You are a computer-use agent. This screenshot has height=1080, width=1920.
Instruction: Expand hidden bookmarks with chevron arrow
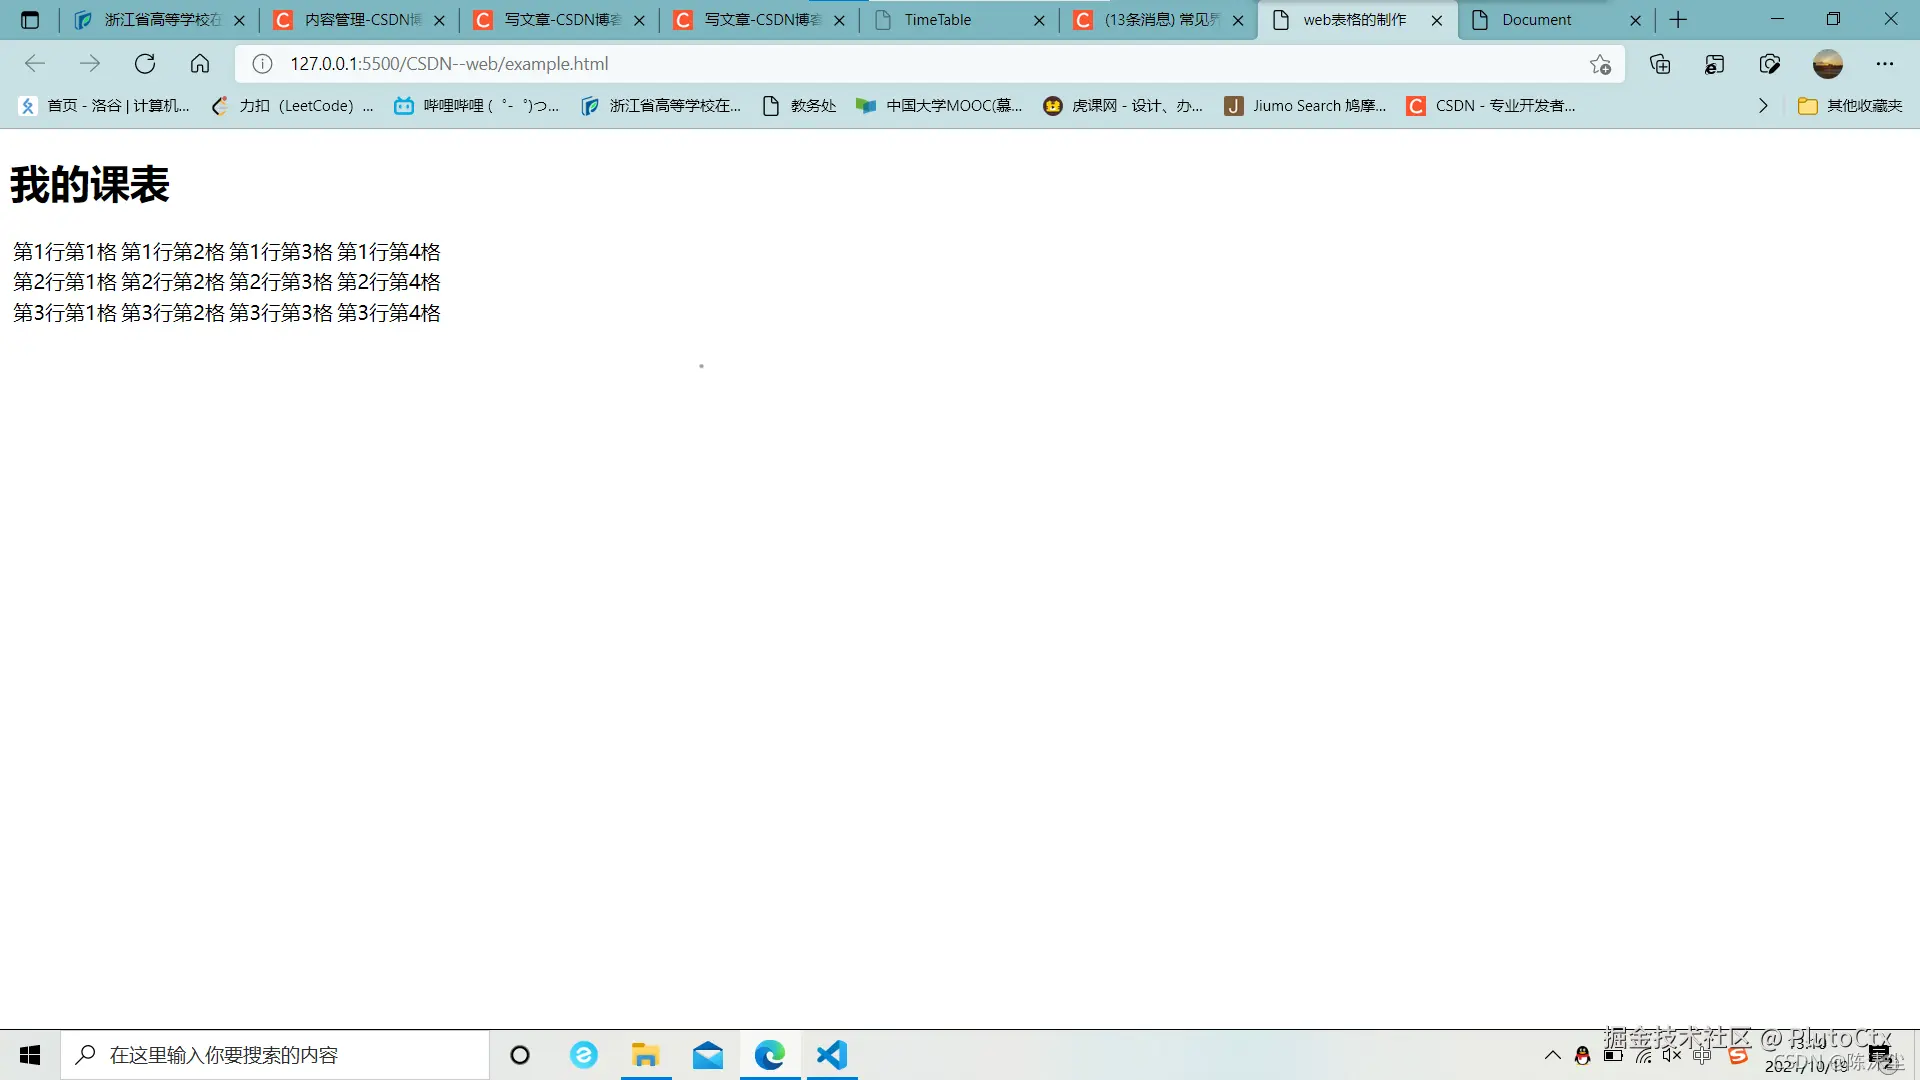(x=1763, y=106)
